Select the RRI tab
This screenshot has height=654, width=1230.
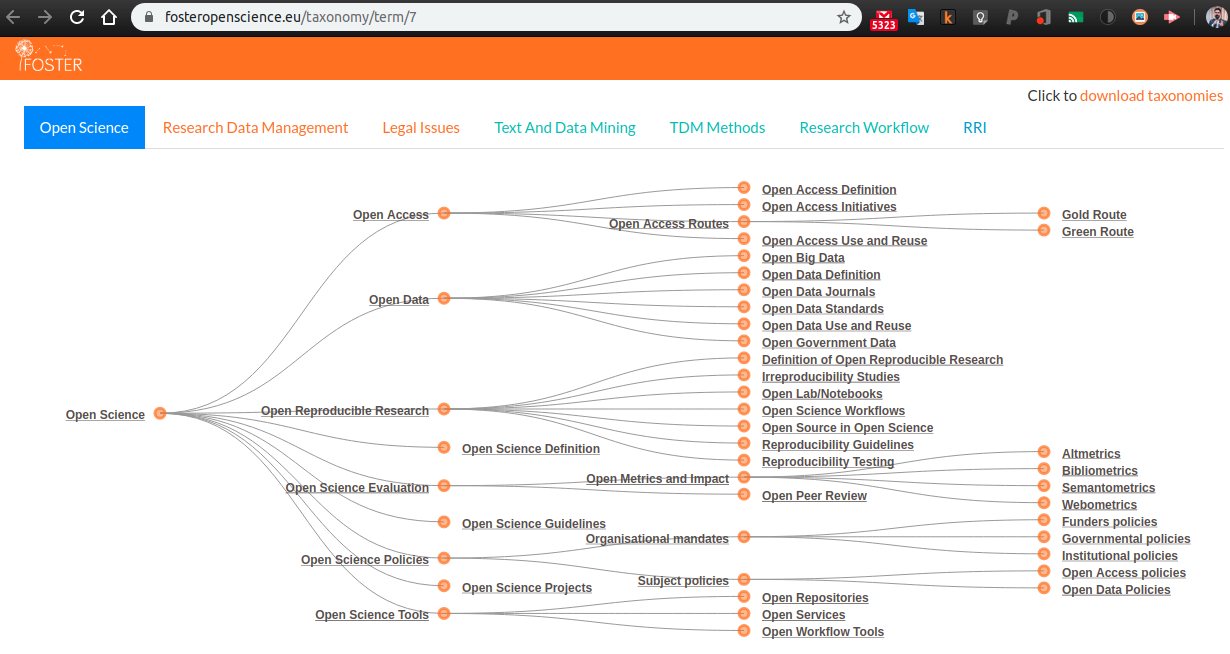click(x=974, y=128)
